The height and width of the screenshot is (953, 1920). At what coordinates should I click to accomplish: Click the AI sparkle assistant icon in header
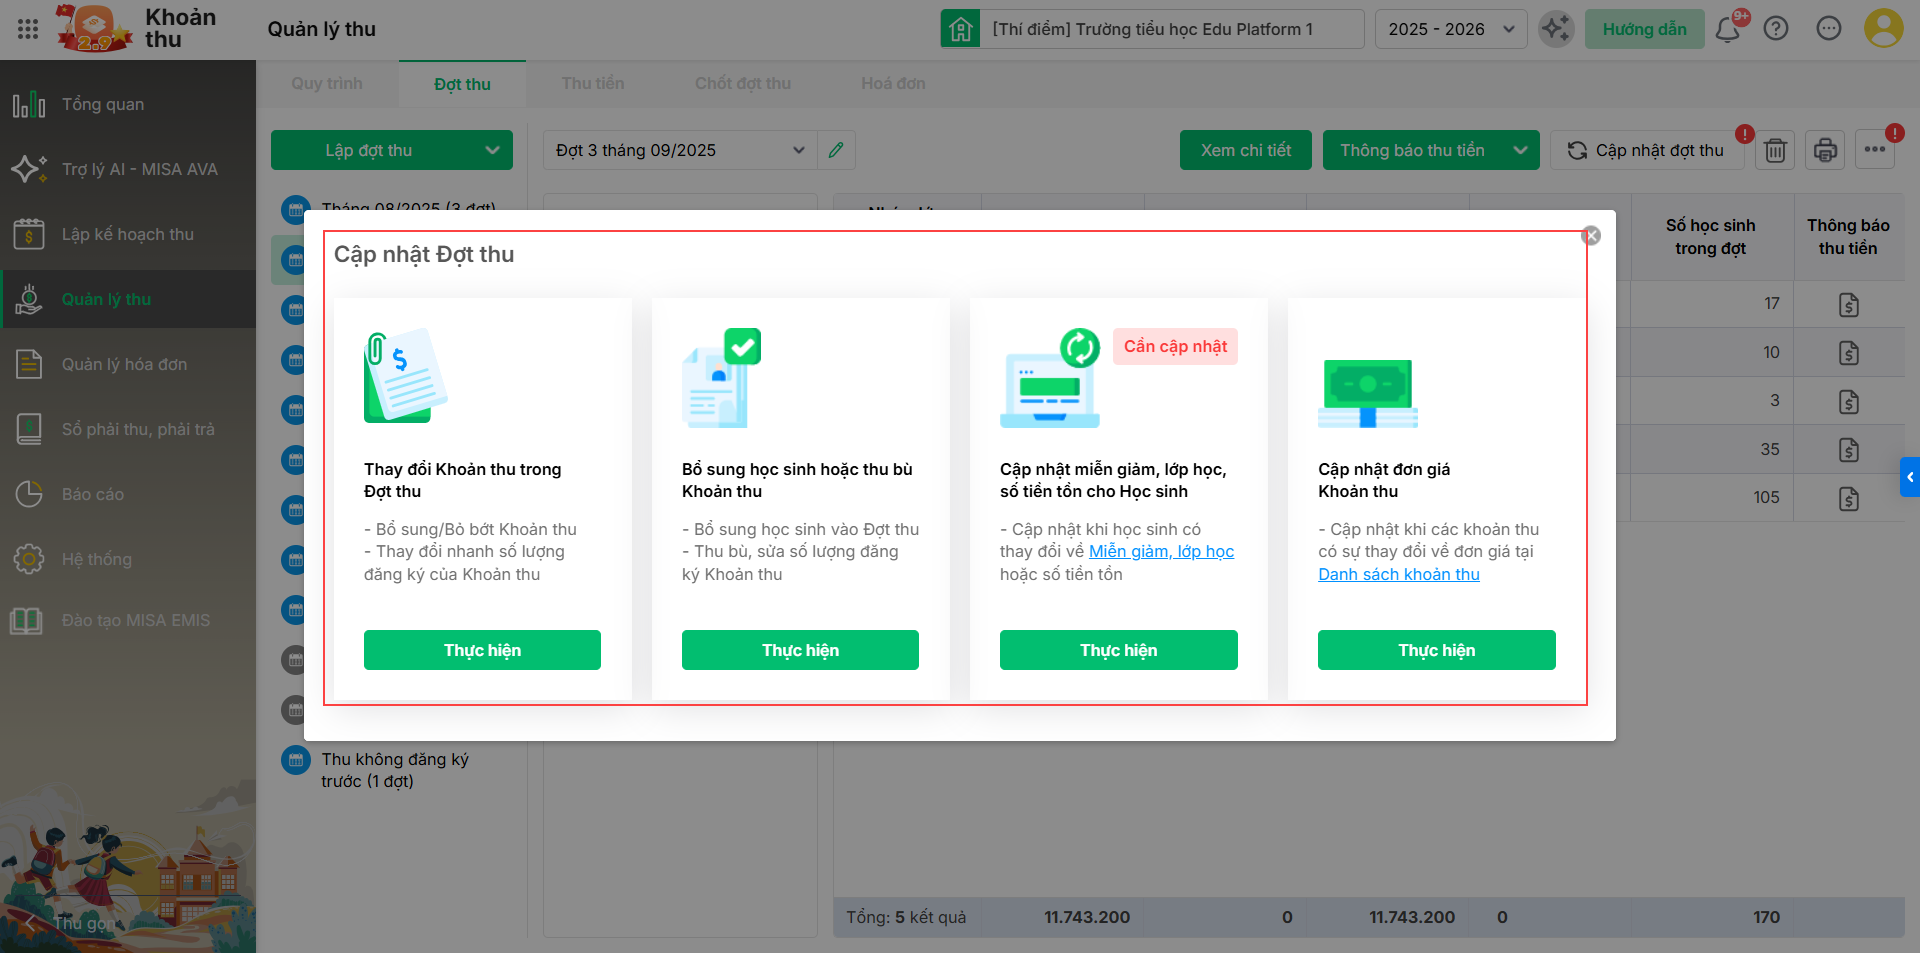(1556, 29)
